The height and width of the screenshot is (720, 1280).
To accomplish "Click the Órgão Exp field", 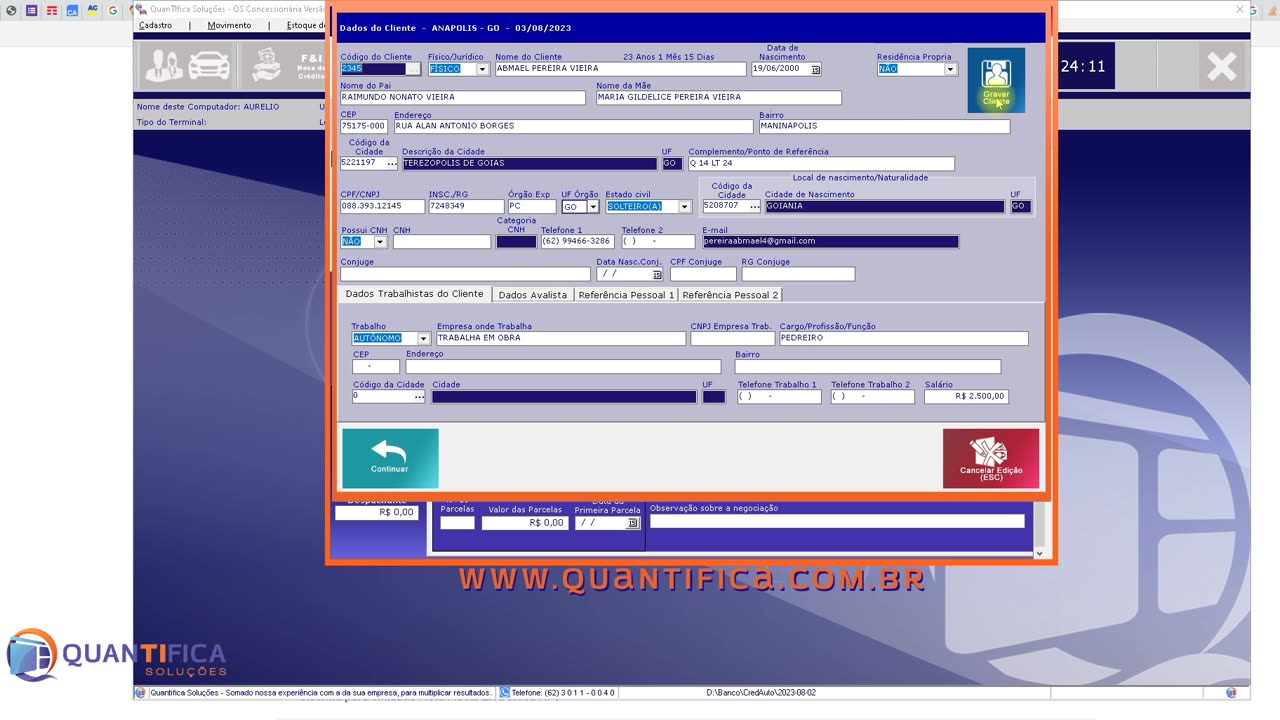I will click(x=531, y=207).
